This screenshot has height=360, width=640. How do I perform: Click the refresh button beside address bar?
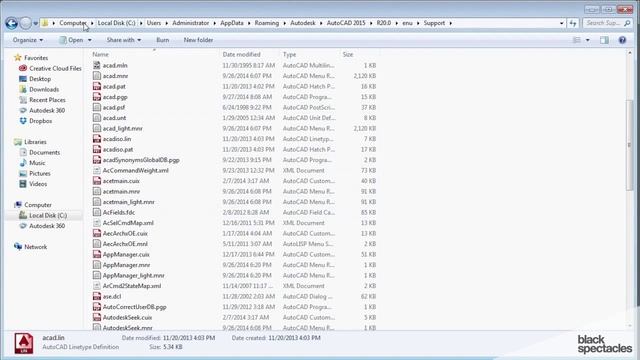(573, 23)
